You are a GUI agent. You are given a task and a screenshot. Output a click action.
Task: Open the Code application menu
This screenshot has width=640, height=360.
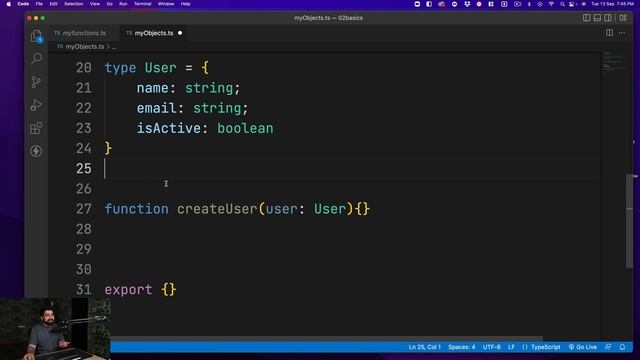[23, 4]
